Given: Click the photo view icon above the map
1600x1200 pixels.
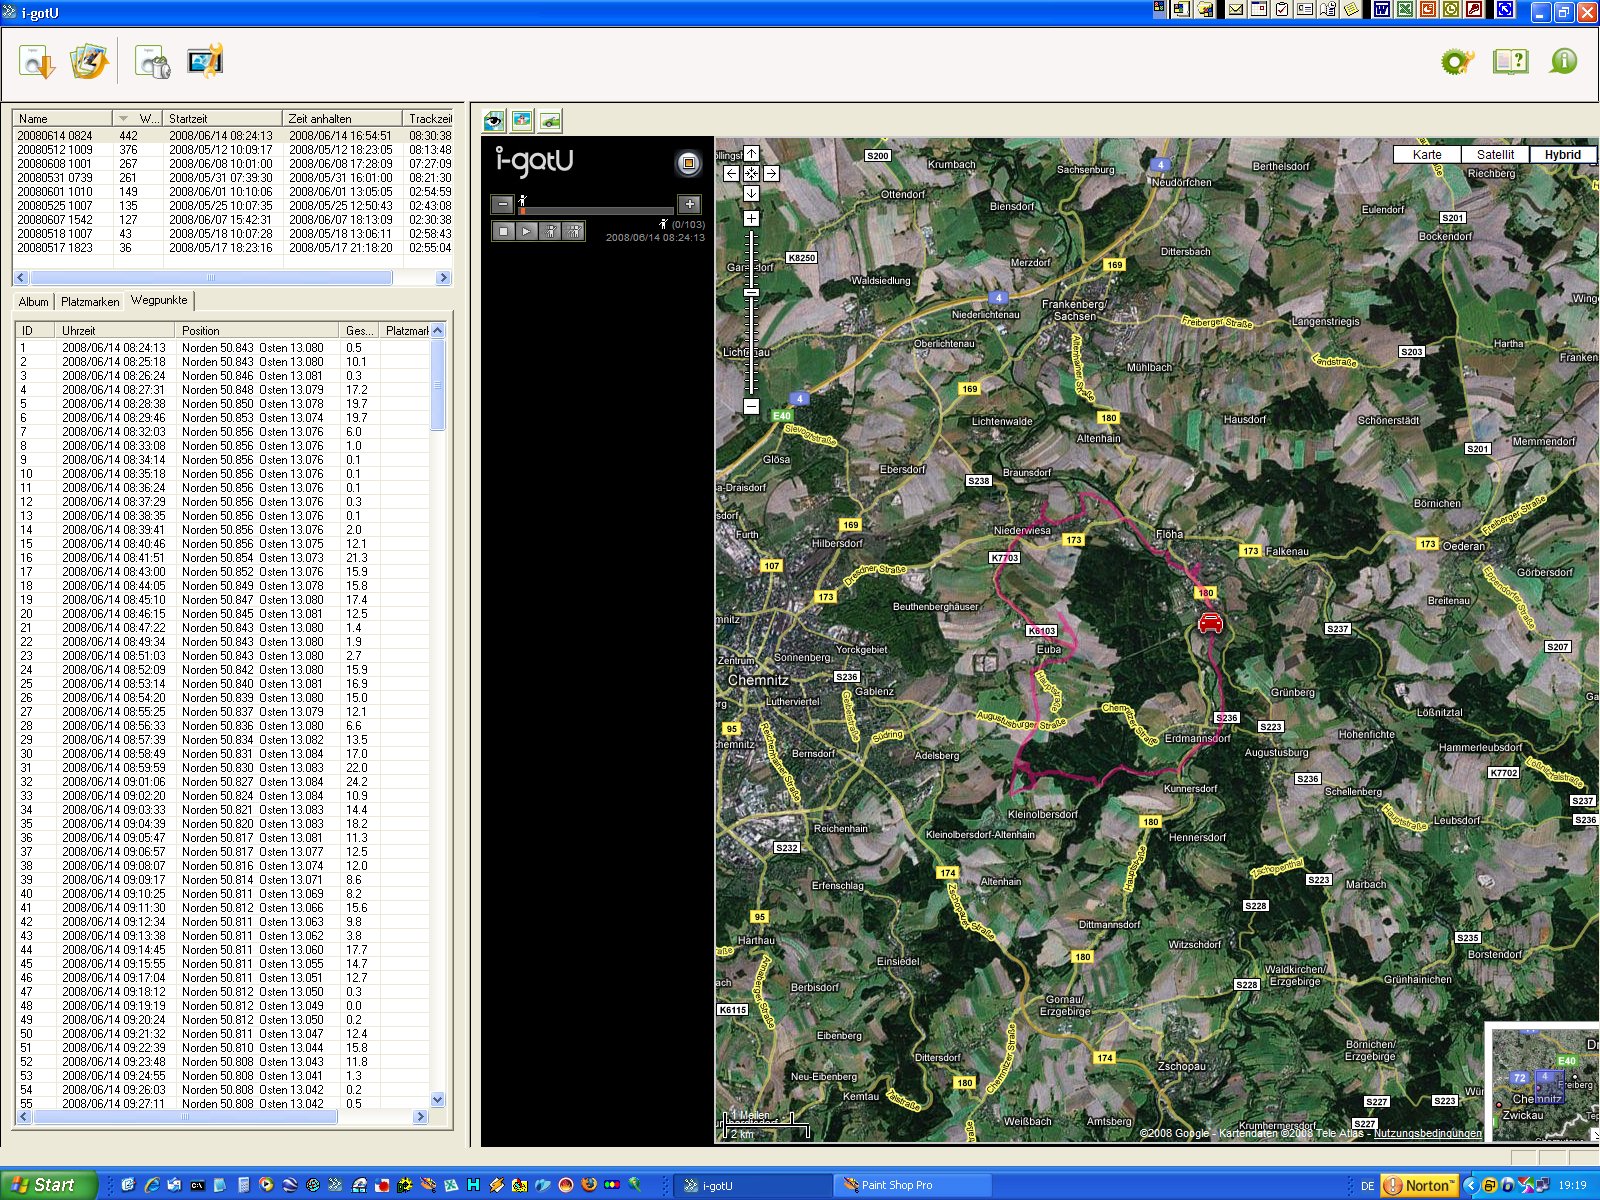Looking at the screenshot, I should 522,121.
